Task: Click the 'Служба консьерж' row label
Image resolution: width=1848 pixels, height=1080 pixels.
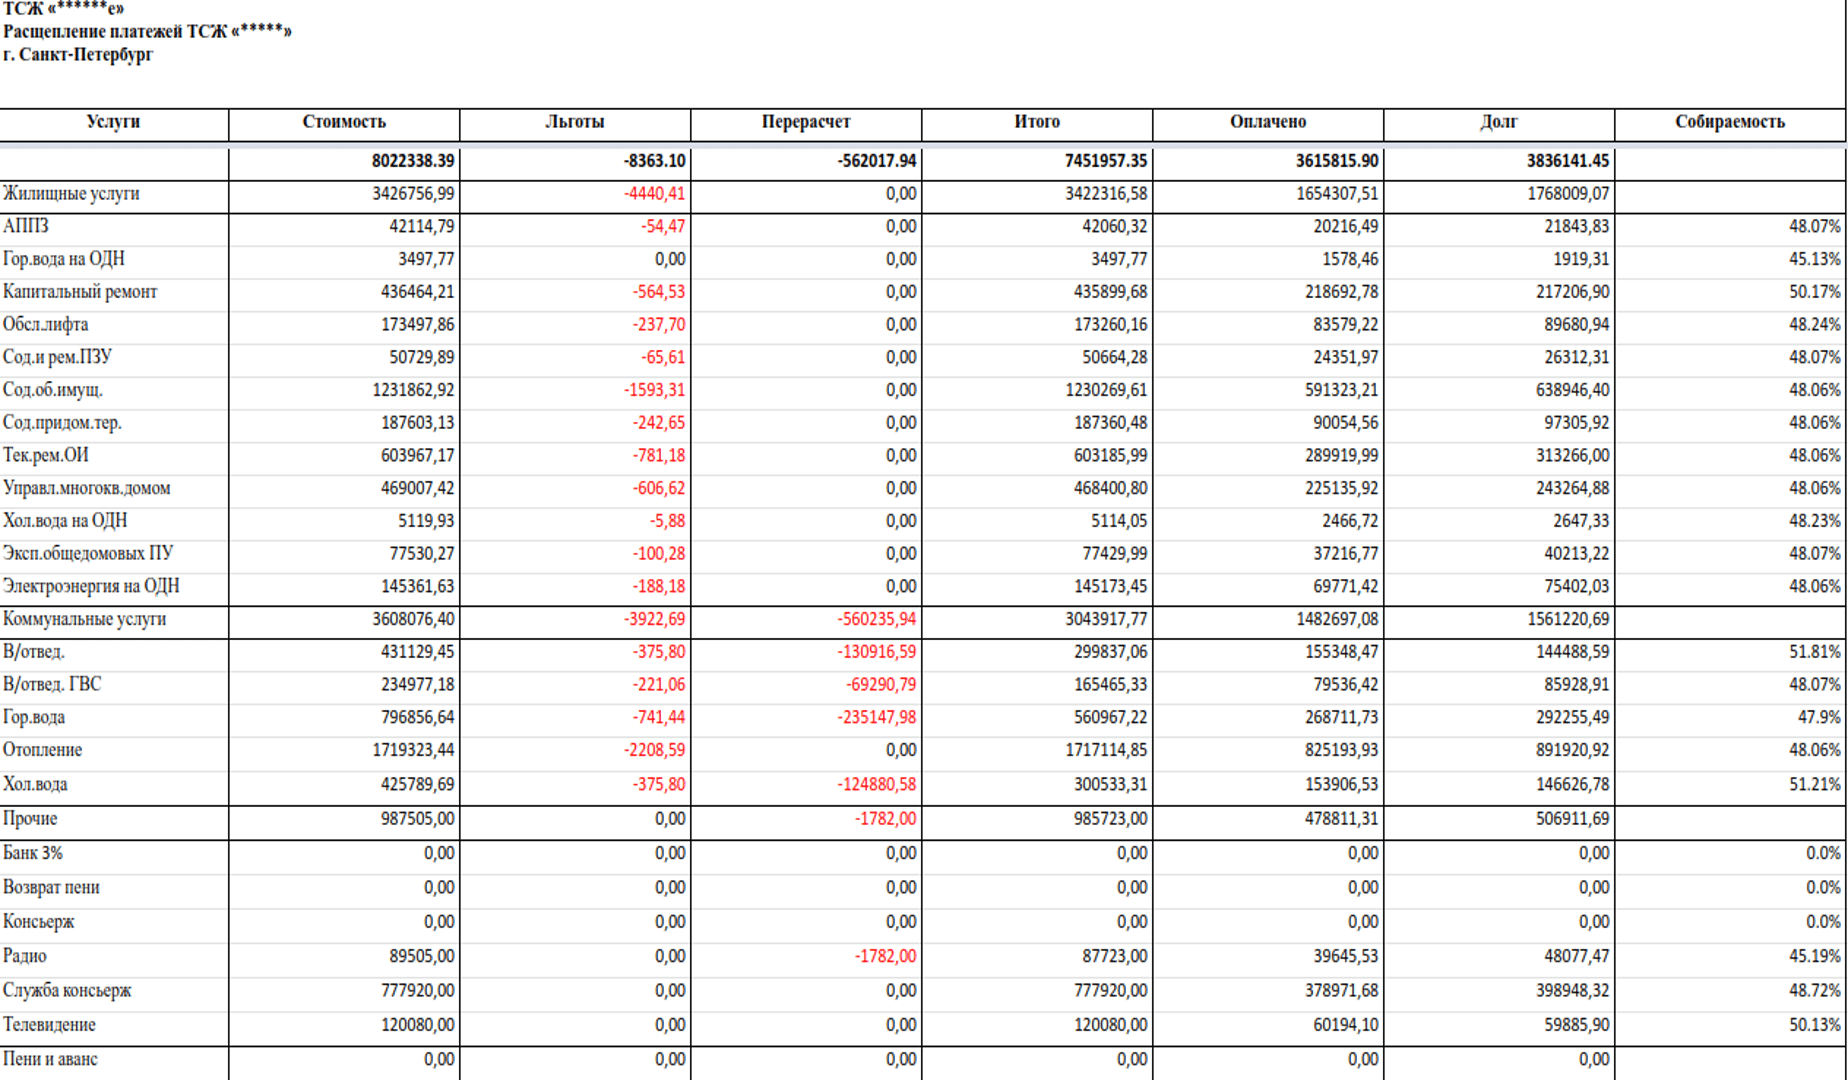Action: [x=67, y=991]
